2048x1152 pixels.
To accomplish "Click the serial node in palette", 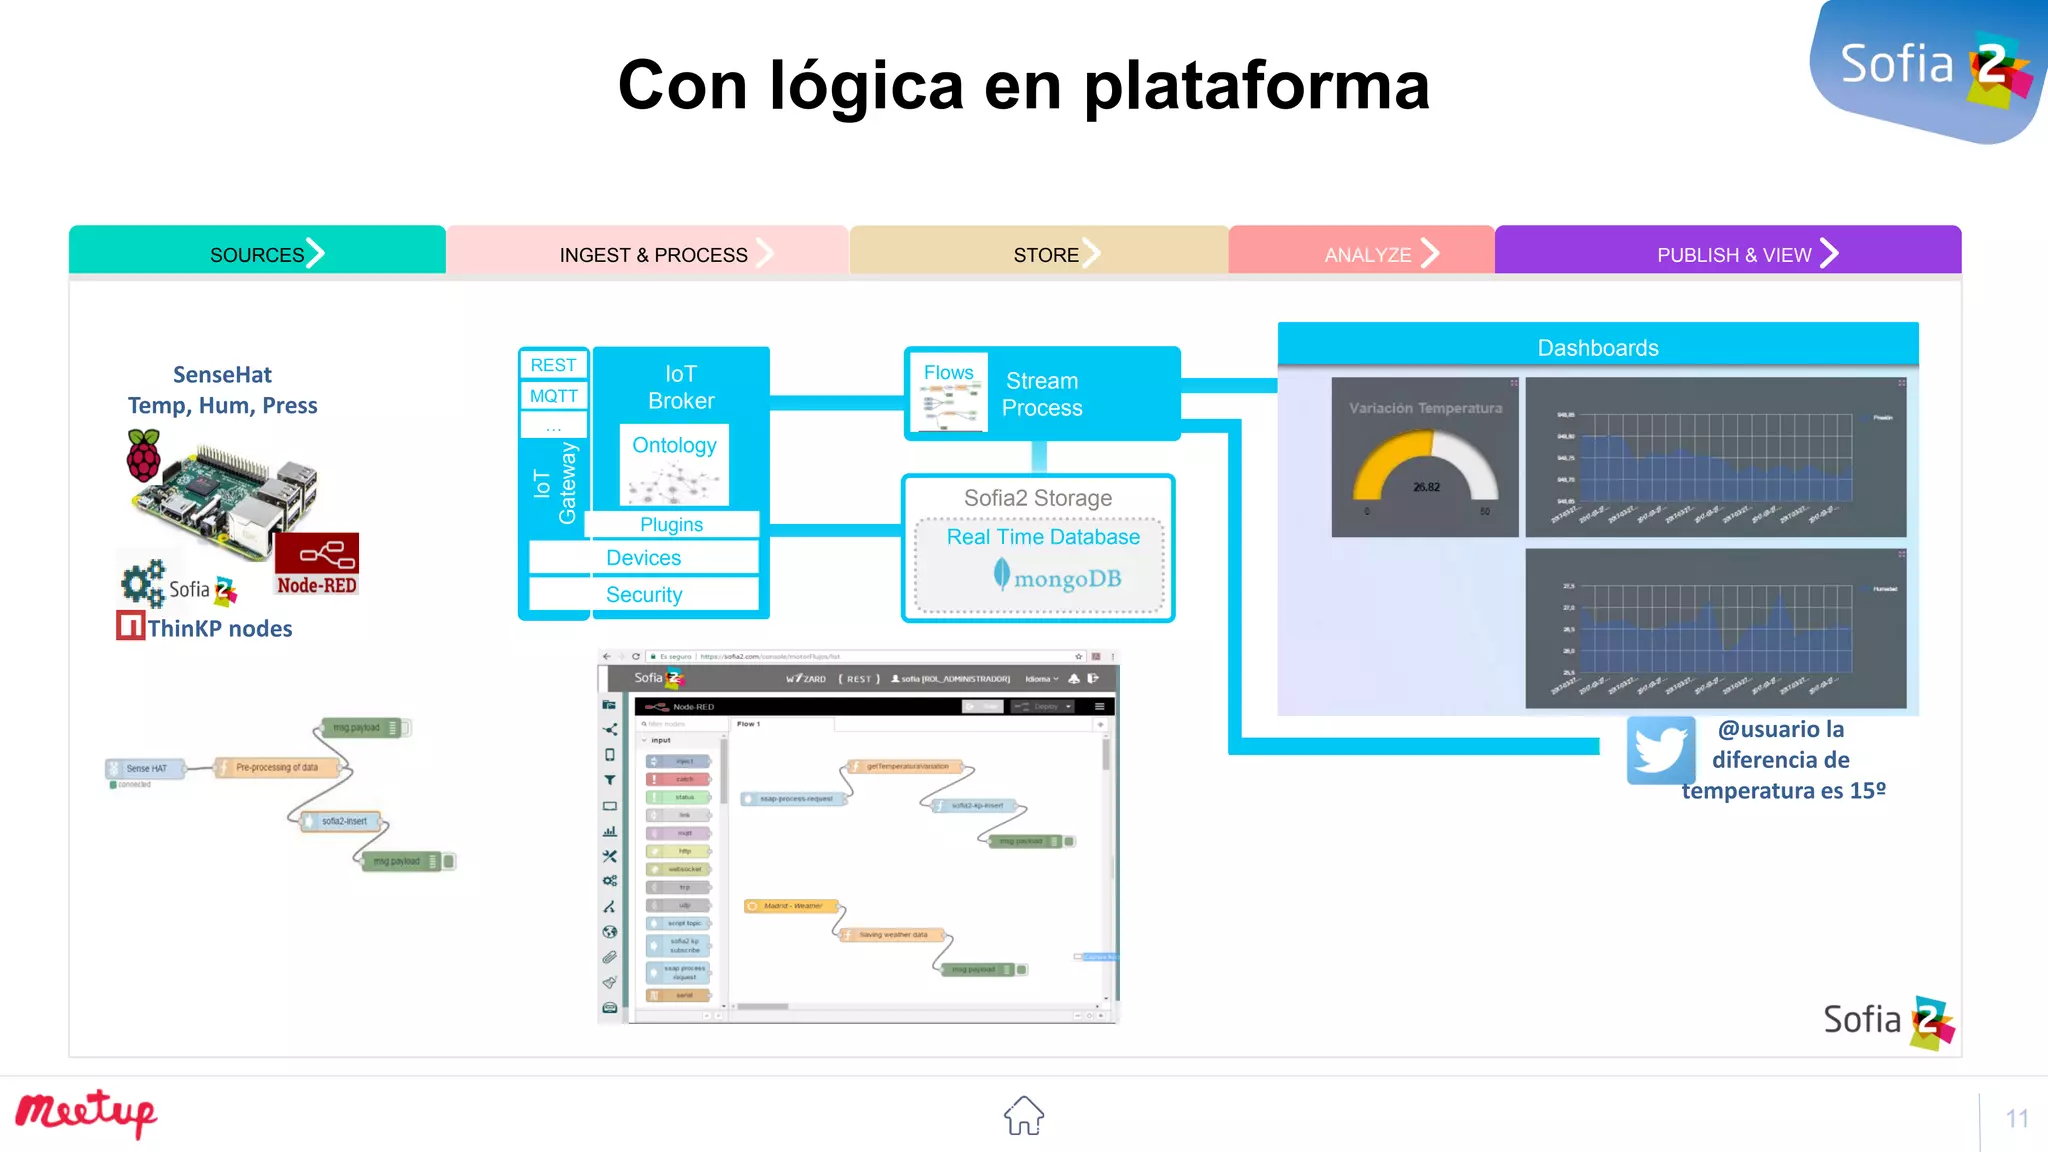I will [x=679, y=995].
